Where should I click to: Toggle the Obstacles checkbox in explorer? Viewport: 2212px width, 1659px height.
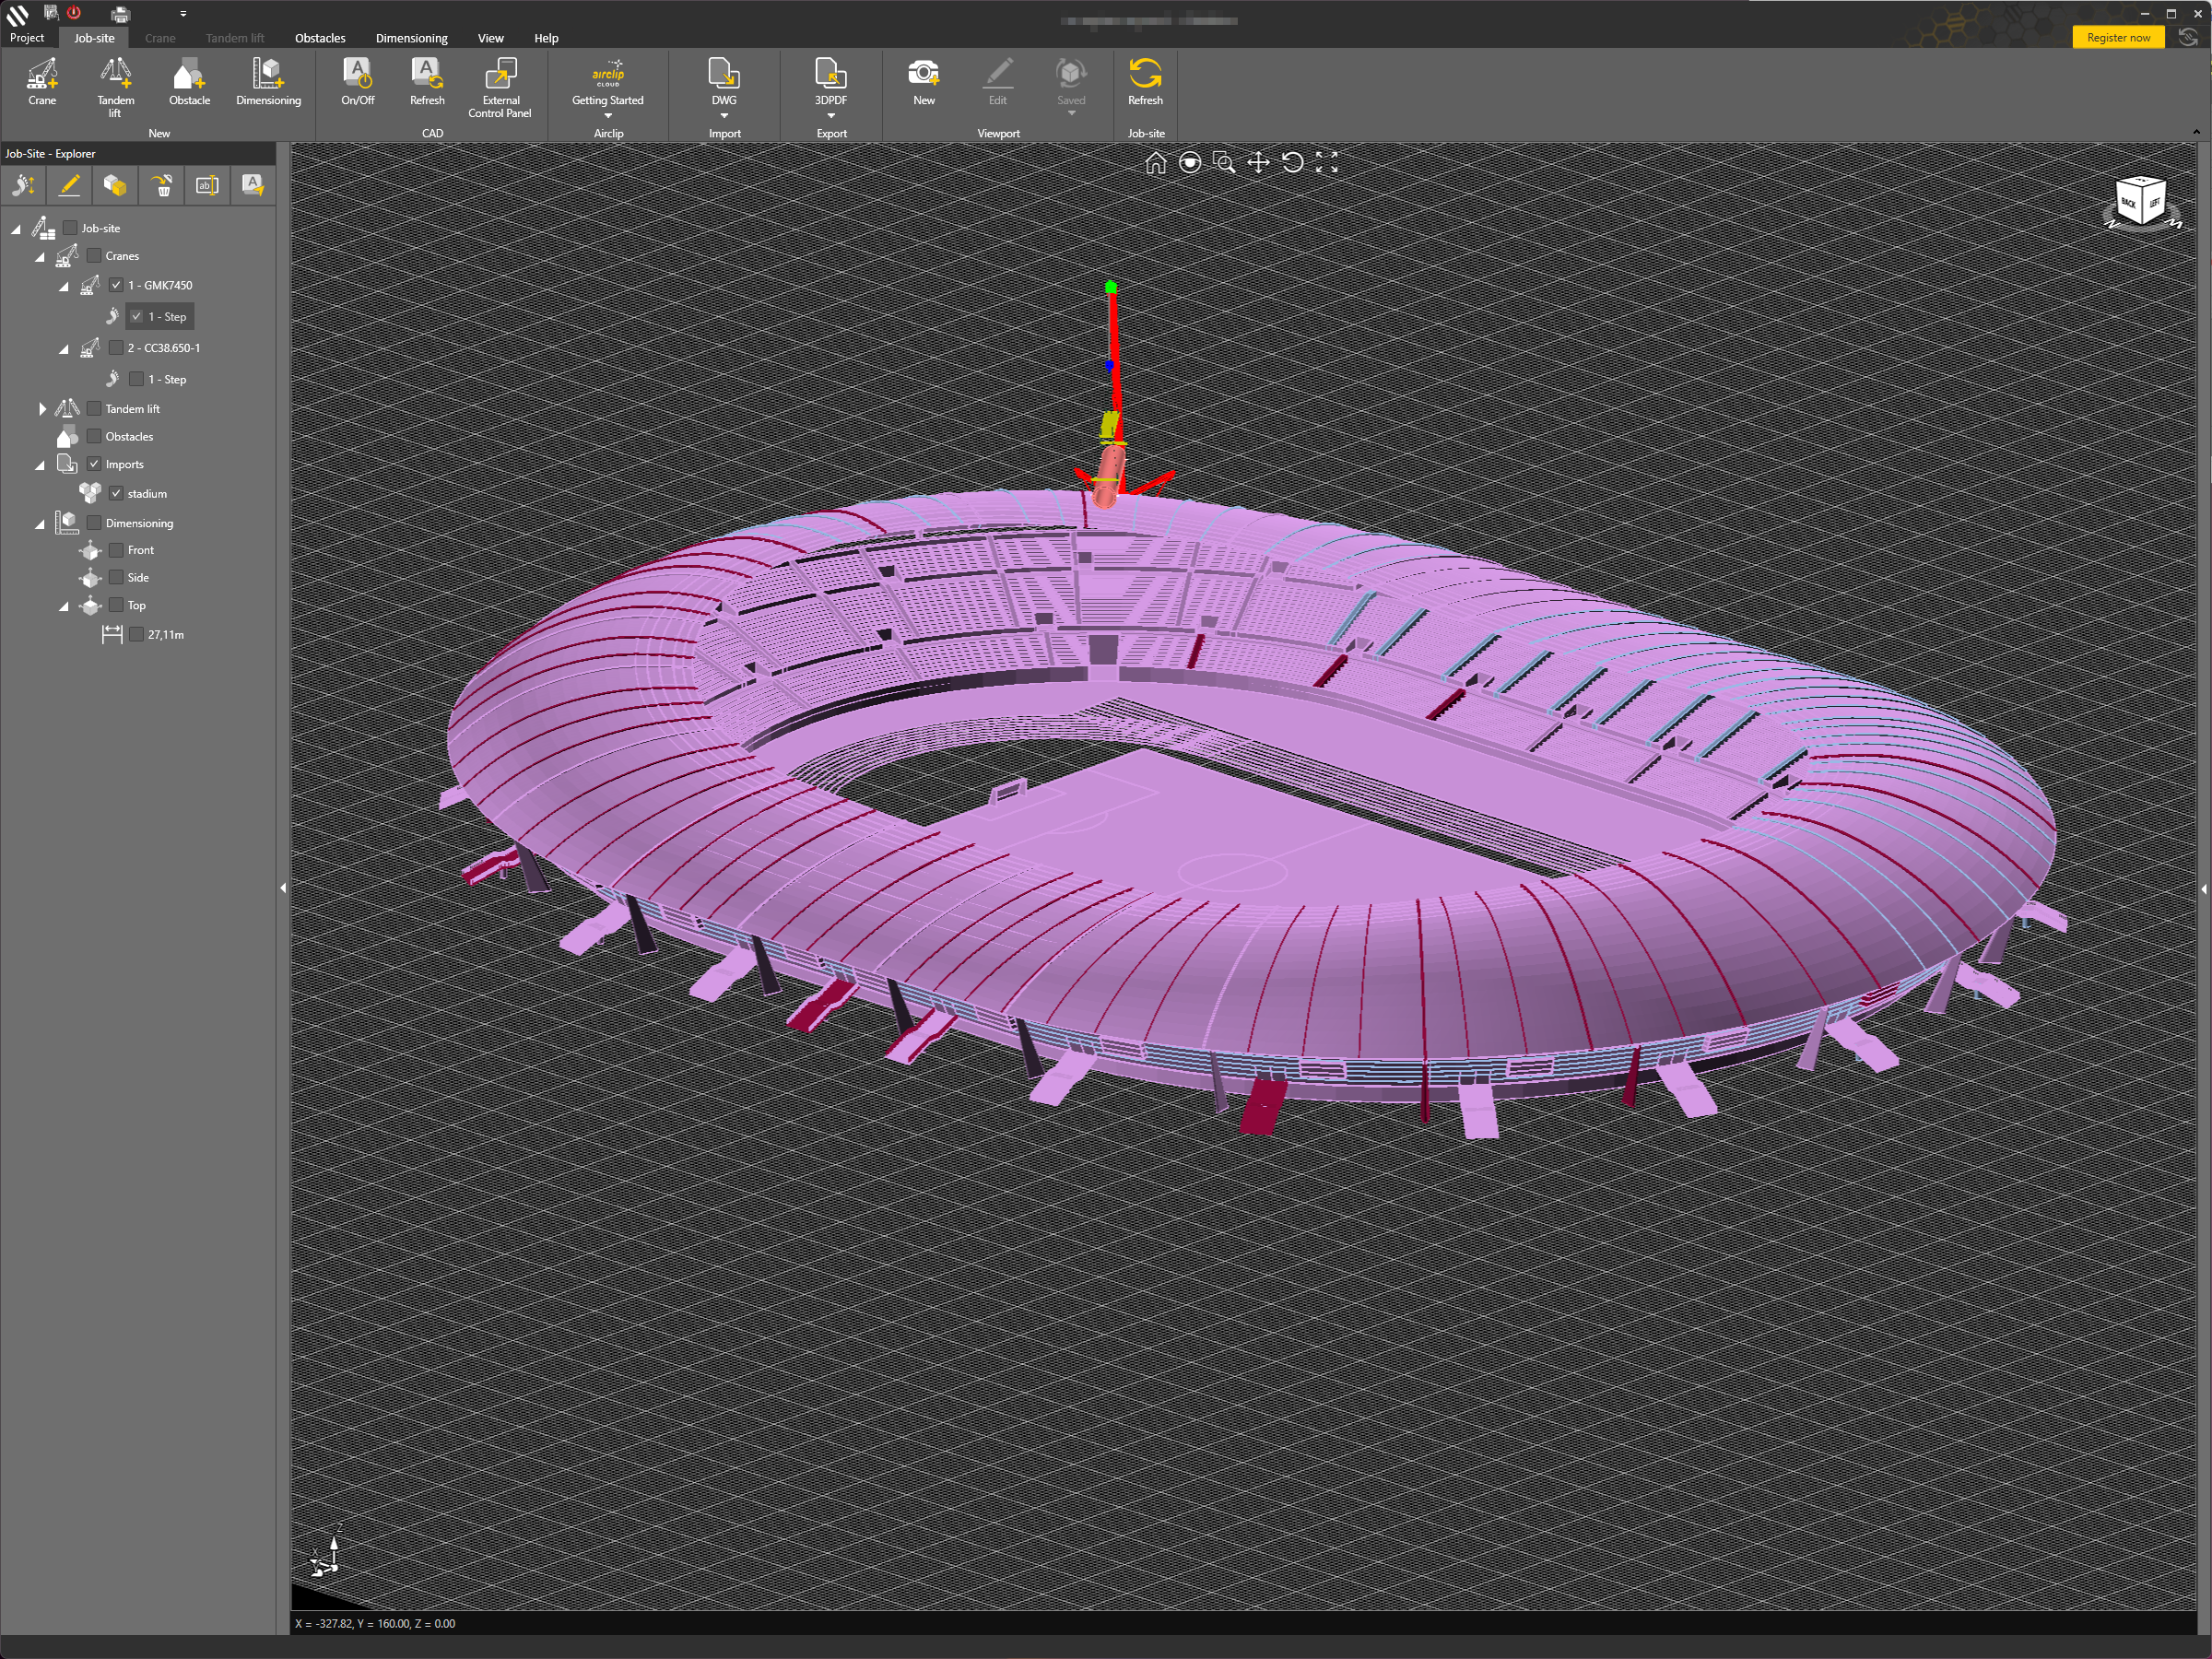tap(94, 436)
